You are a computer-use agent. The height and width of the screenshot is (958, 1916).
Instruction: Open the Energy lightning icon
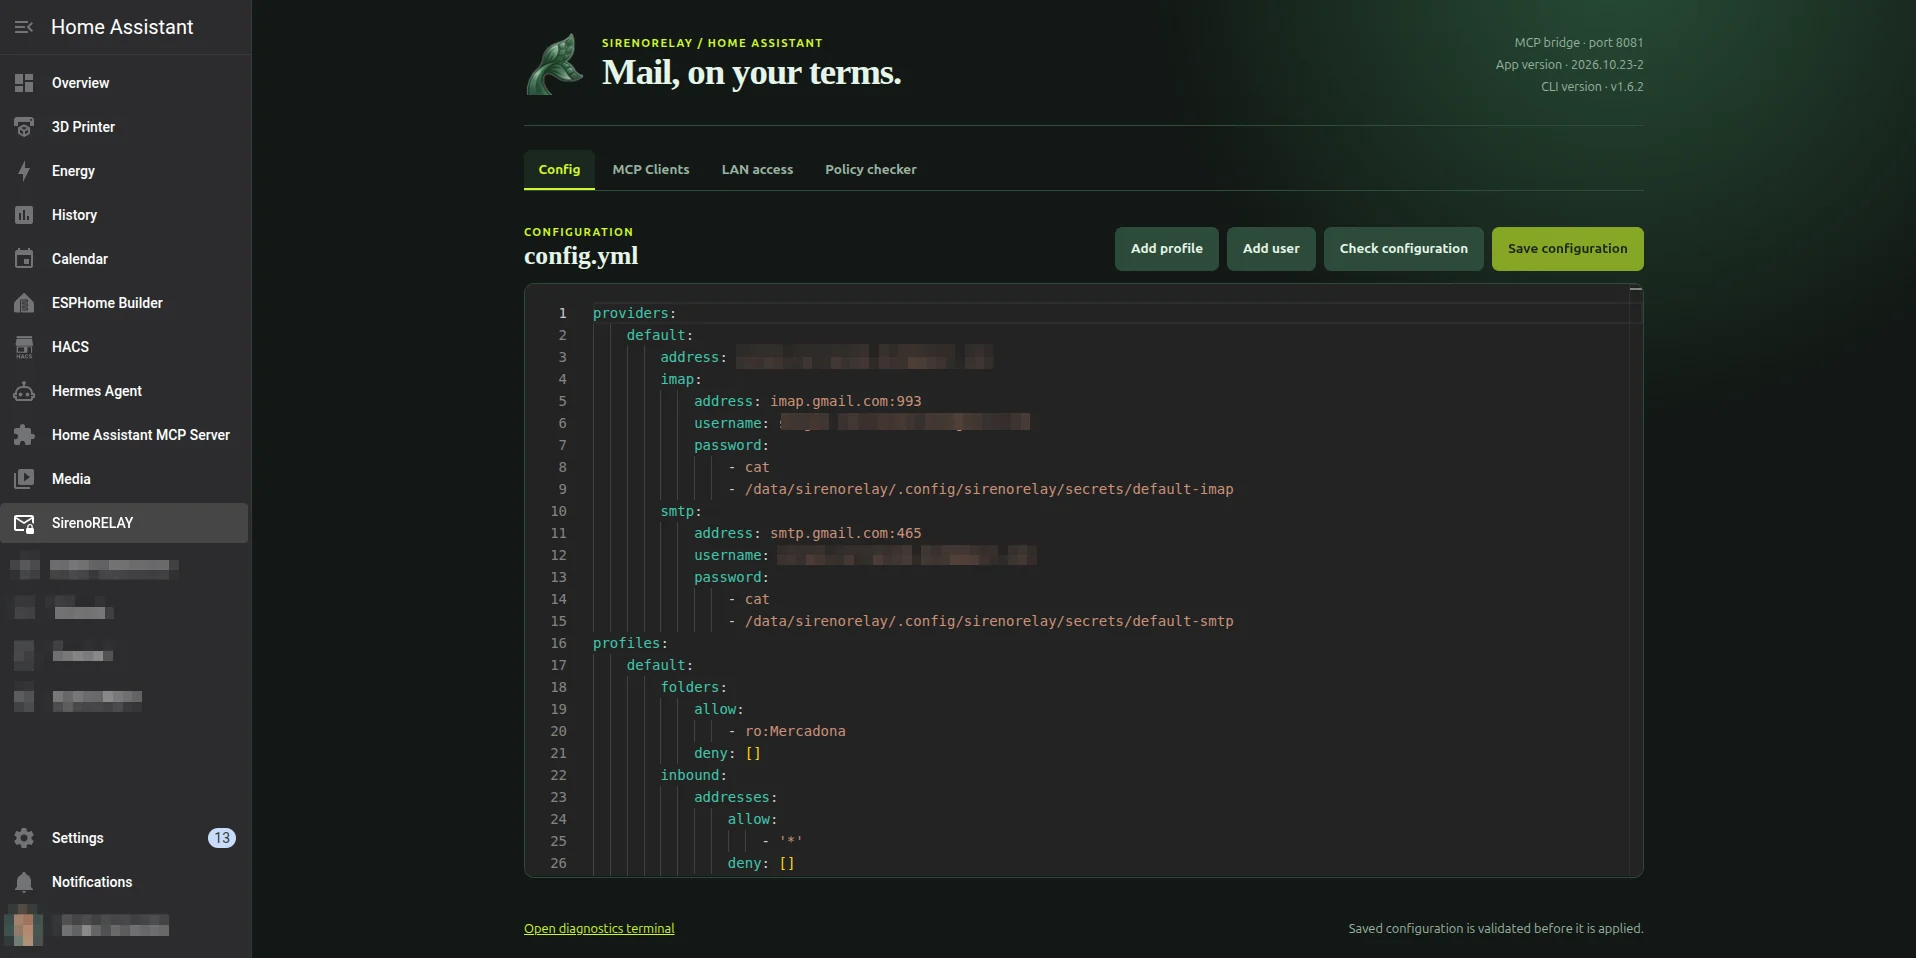coord(24,171)
